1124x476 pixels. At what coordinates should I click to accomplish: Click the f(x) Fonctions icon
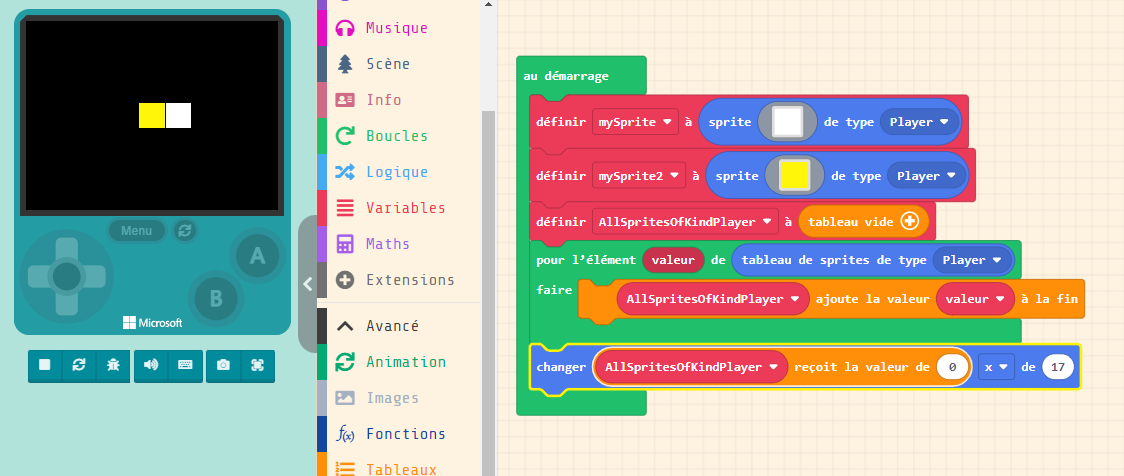click(345, 434)
